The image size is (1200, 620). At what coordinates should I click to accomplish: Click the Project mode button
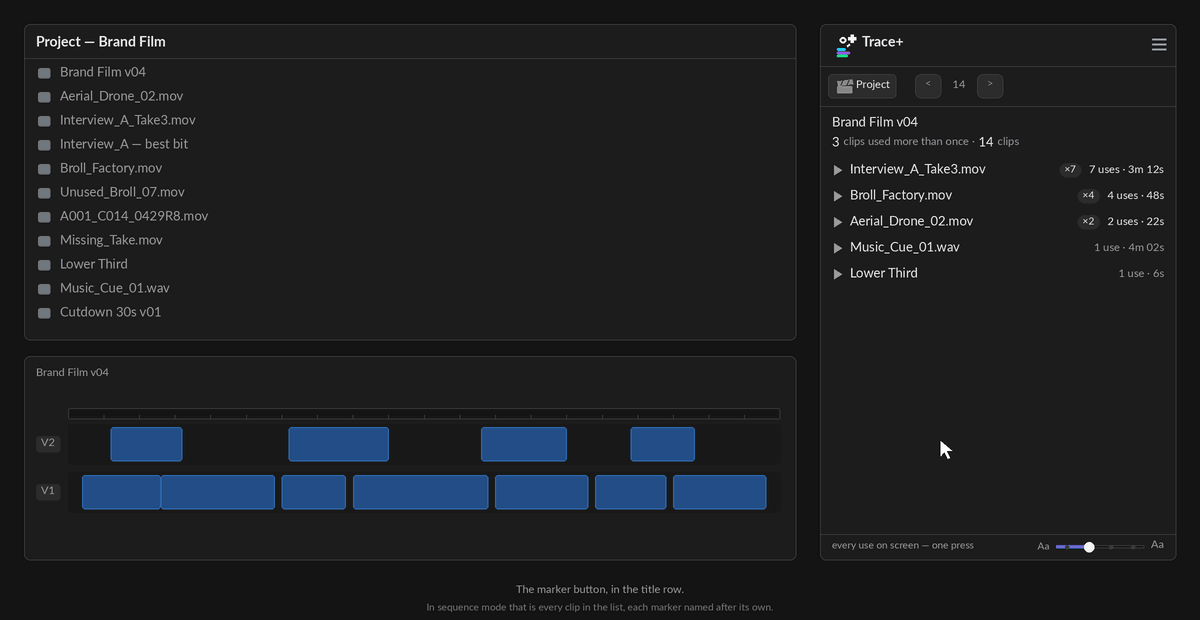click(x=862, y=86)
